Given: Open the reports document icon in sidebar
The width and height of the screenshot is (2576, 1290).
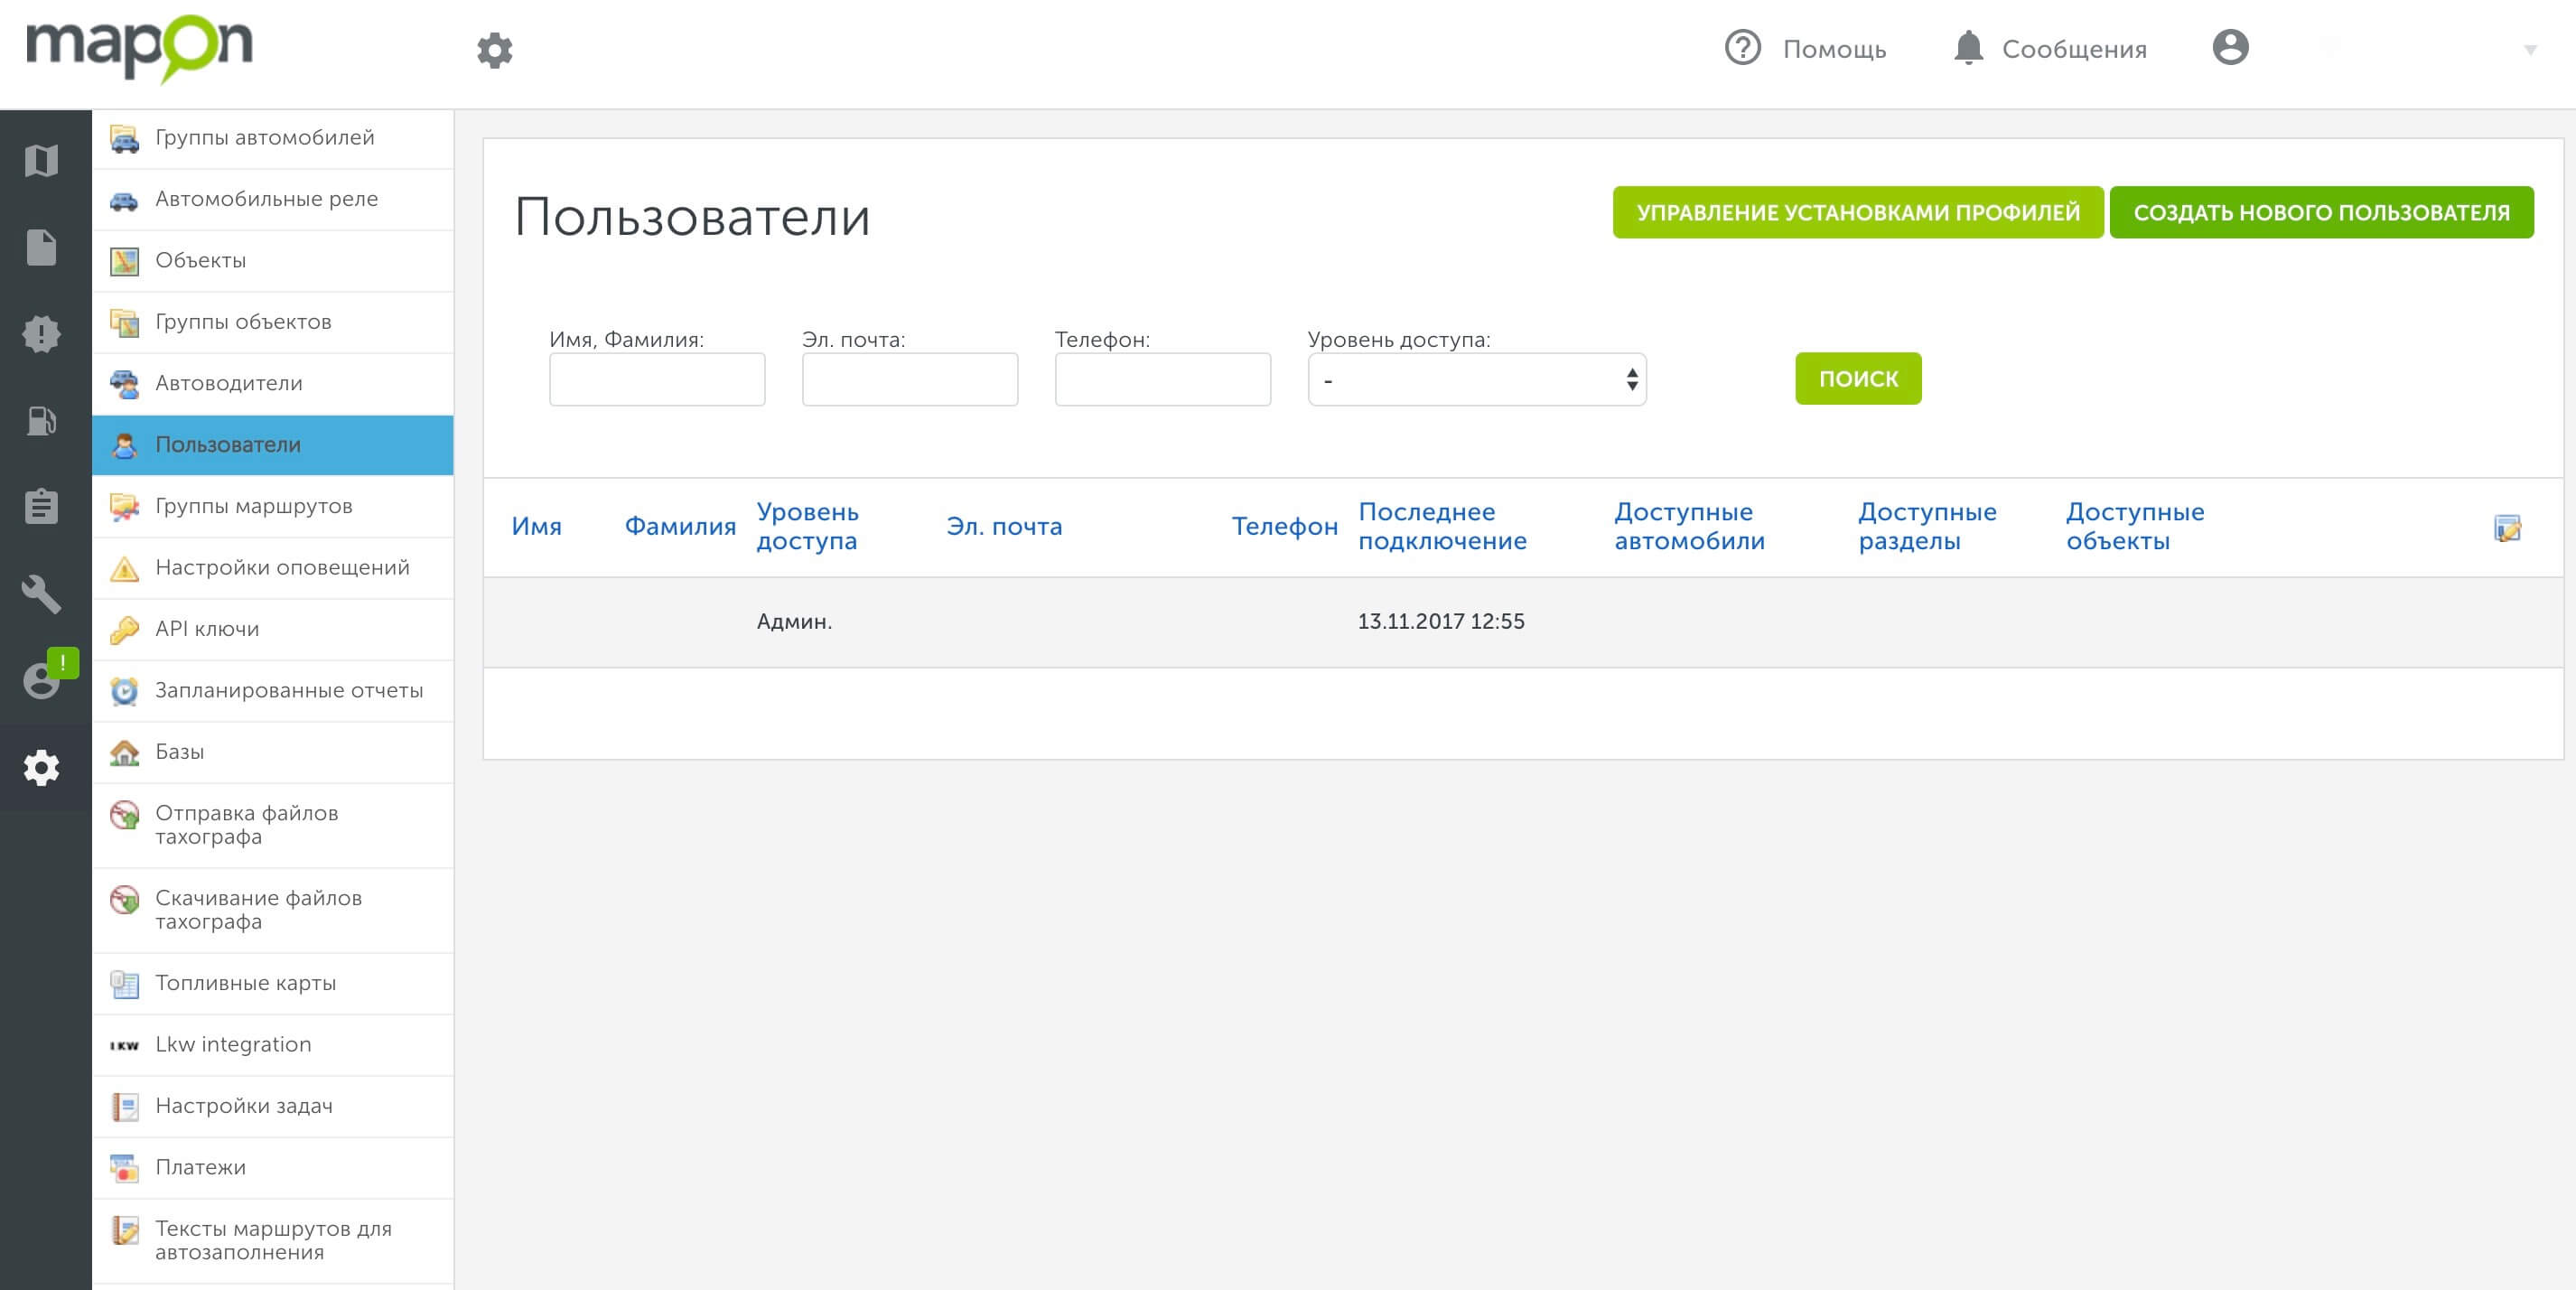Looking at the screenshot, I should pyautogui.click(x=41, y=247).
